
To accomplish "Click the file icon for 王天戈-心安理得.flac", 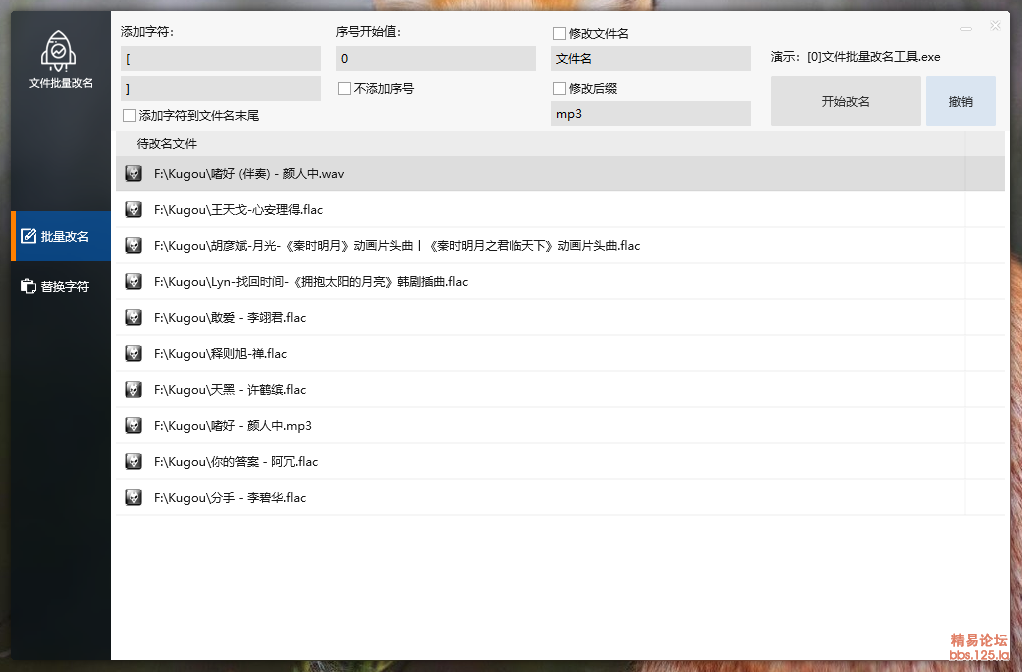I will pos(134,209).
